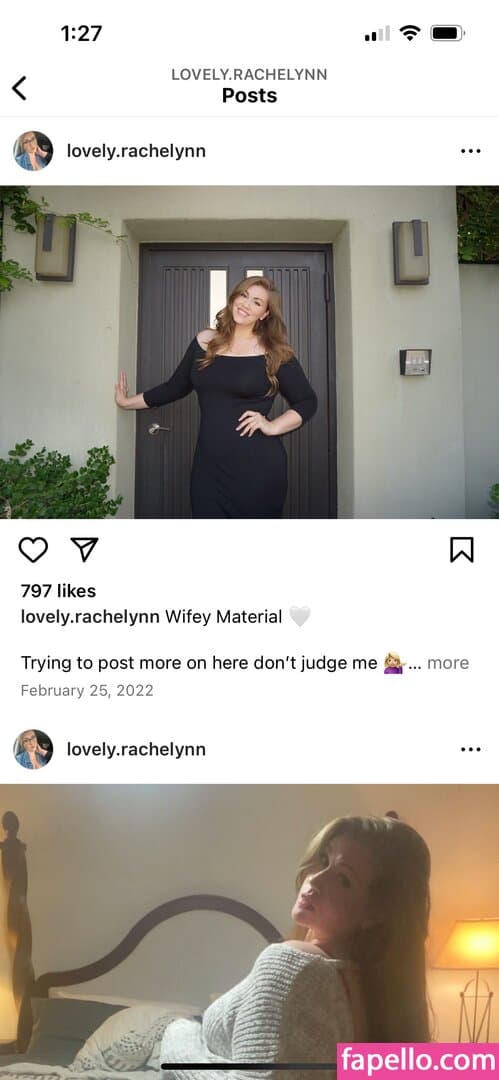Open the first post's profile avatar
The image size is (499, 1080).
point(33,151)
